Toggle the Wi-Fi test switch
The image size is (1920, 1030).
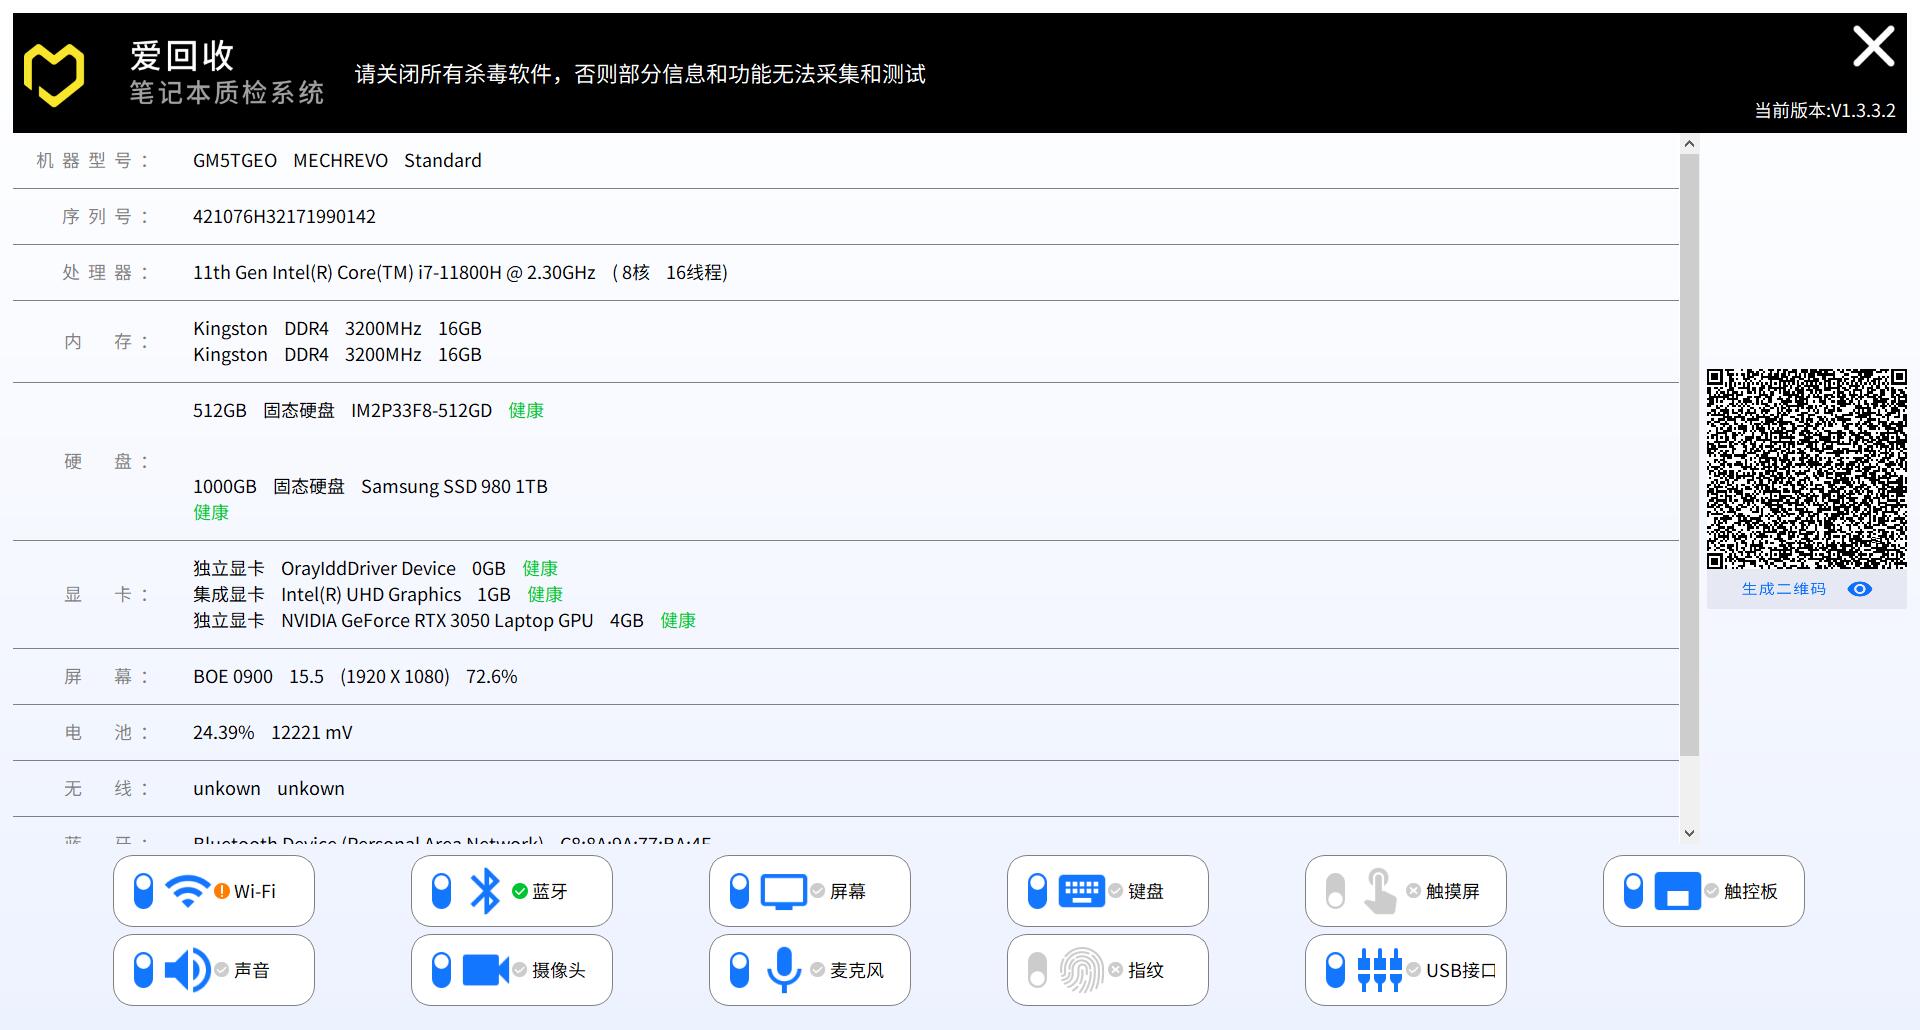click(x=143, y=890)
